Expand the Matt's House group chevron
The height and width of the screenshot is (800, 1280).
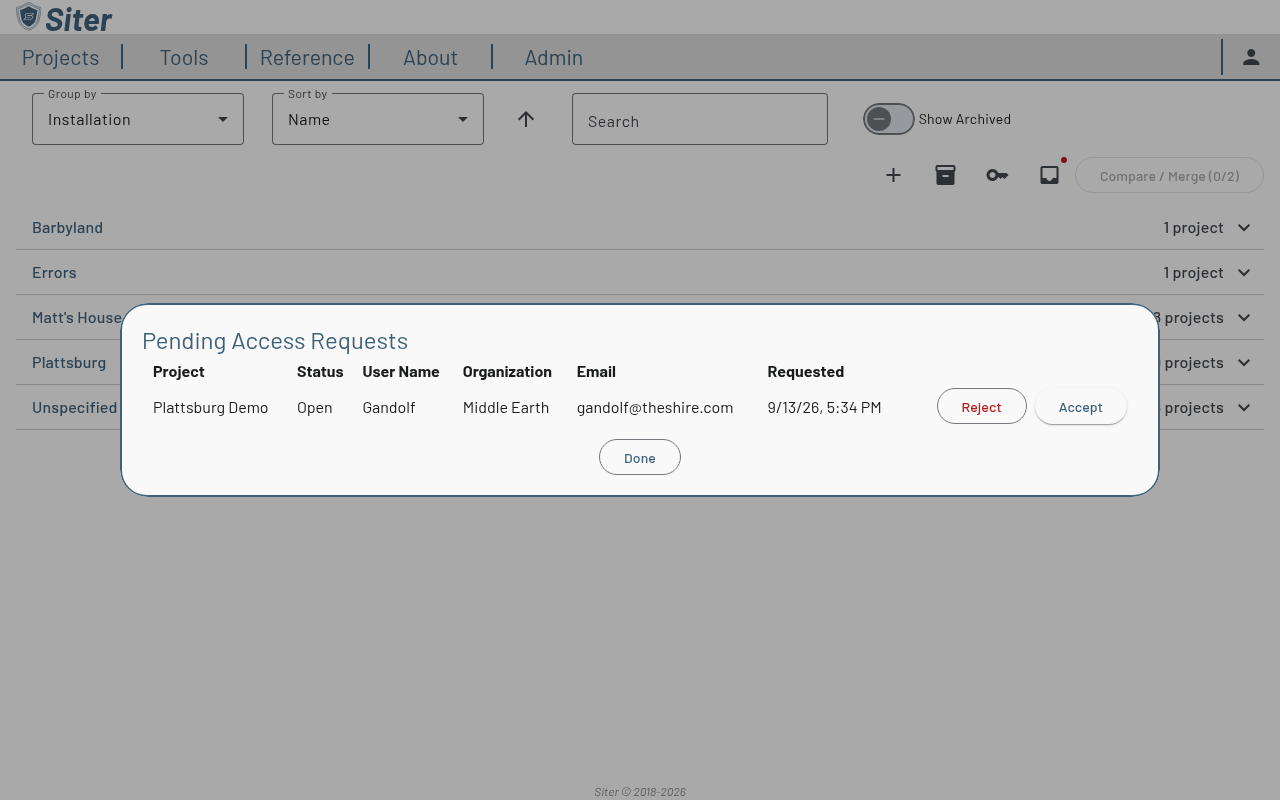coord(1244,317)
